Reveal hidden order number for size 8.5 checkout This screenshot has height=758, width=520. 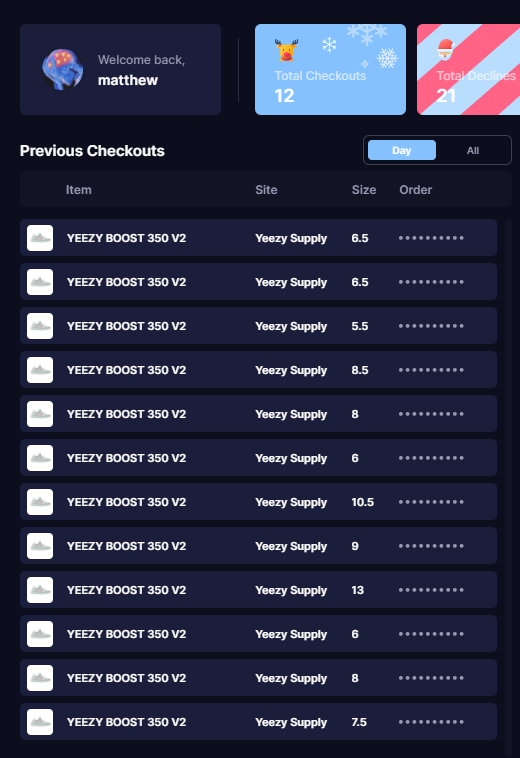coord(431,370)
